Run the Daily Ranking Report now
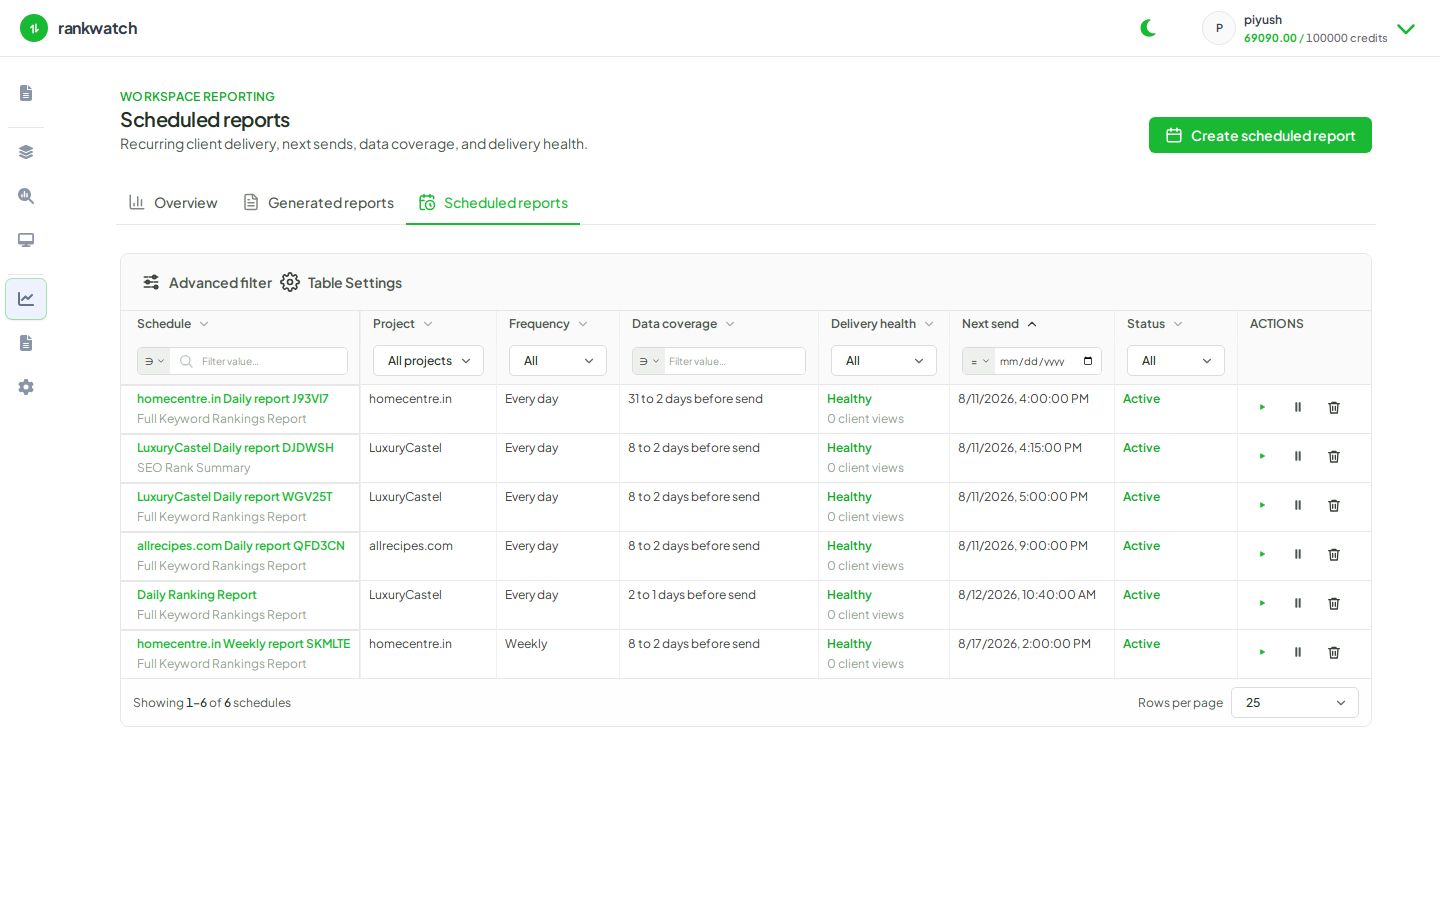Image resolution: width=1440 pixels, height=900 pixels. (1262, 604)
